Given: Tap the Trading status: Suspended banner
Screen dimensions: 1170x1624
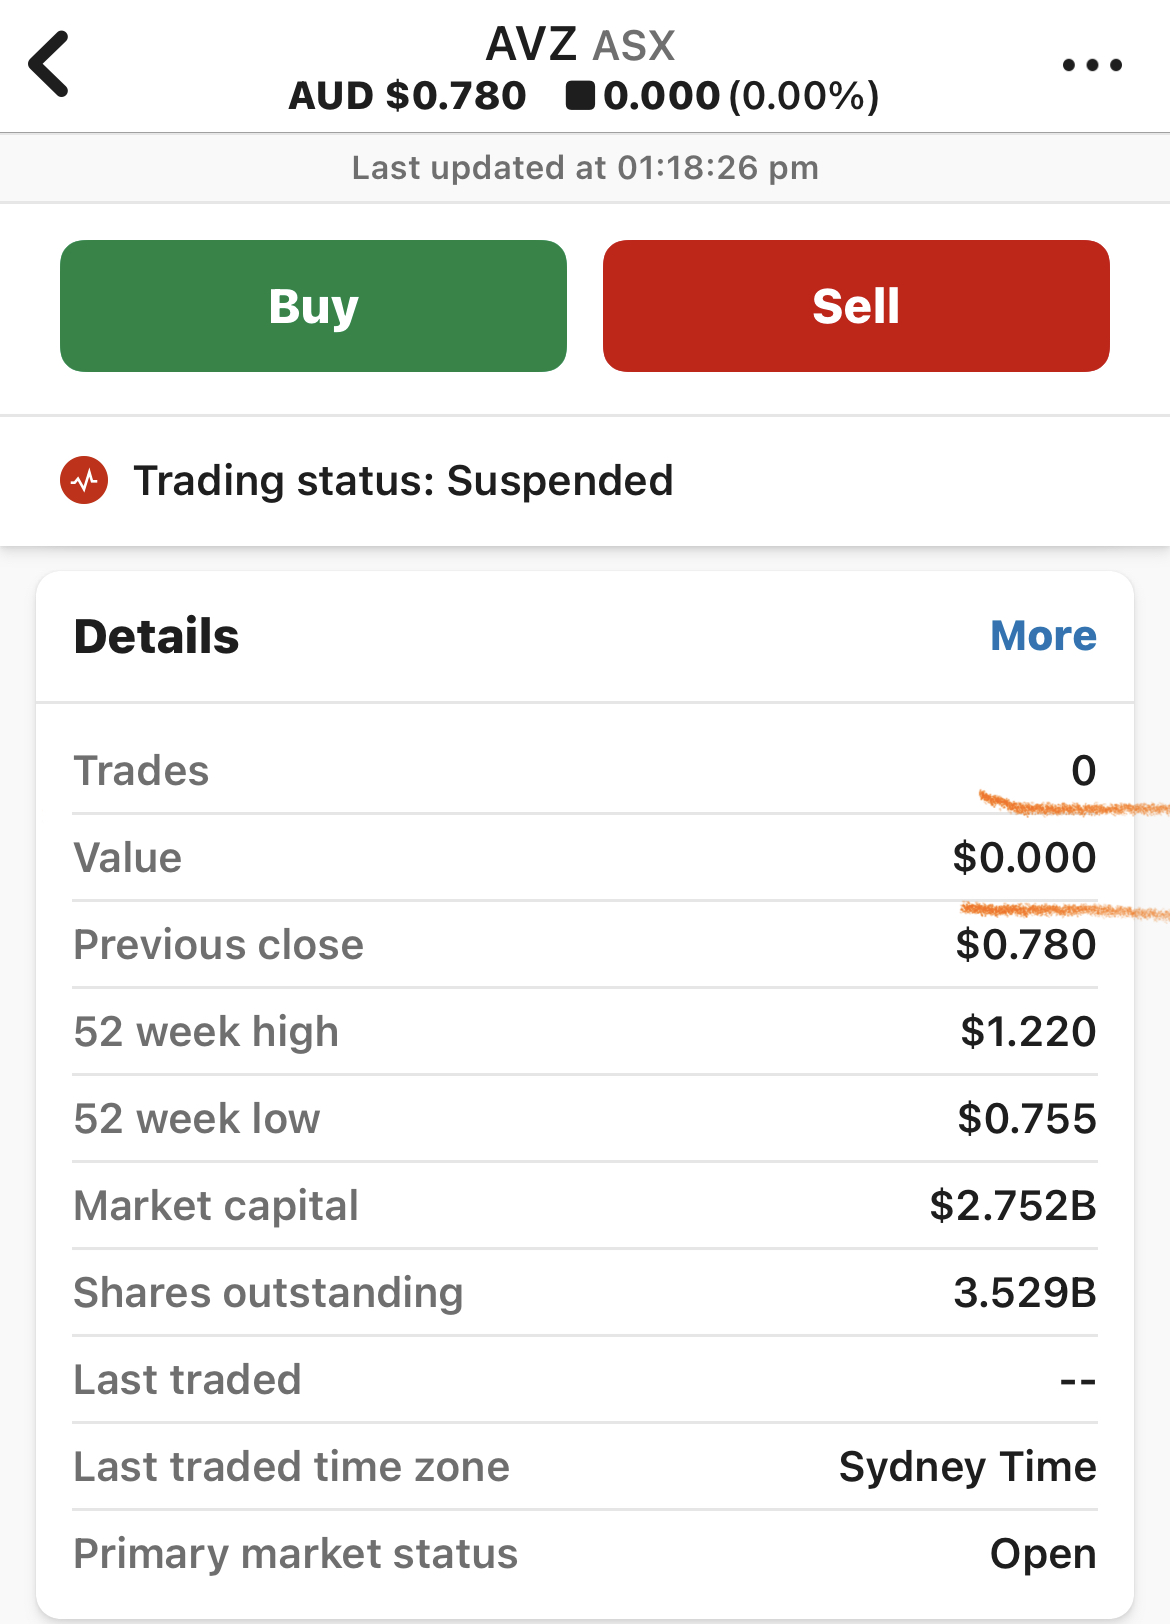Looking at the screenshot, I should tap(403, 481).
